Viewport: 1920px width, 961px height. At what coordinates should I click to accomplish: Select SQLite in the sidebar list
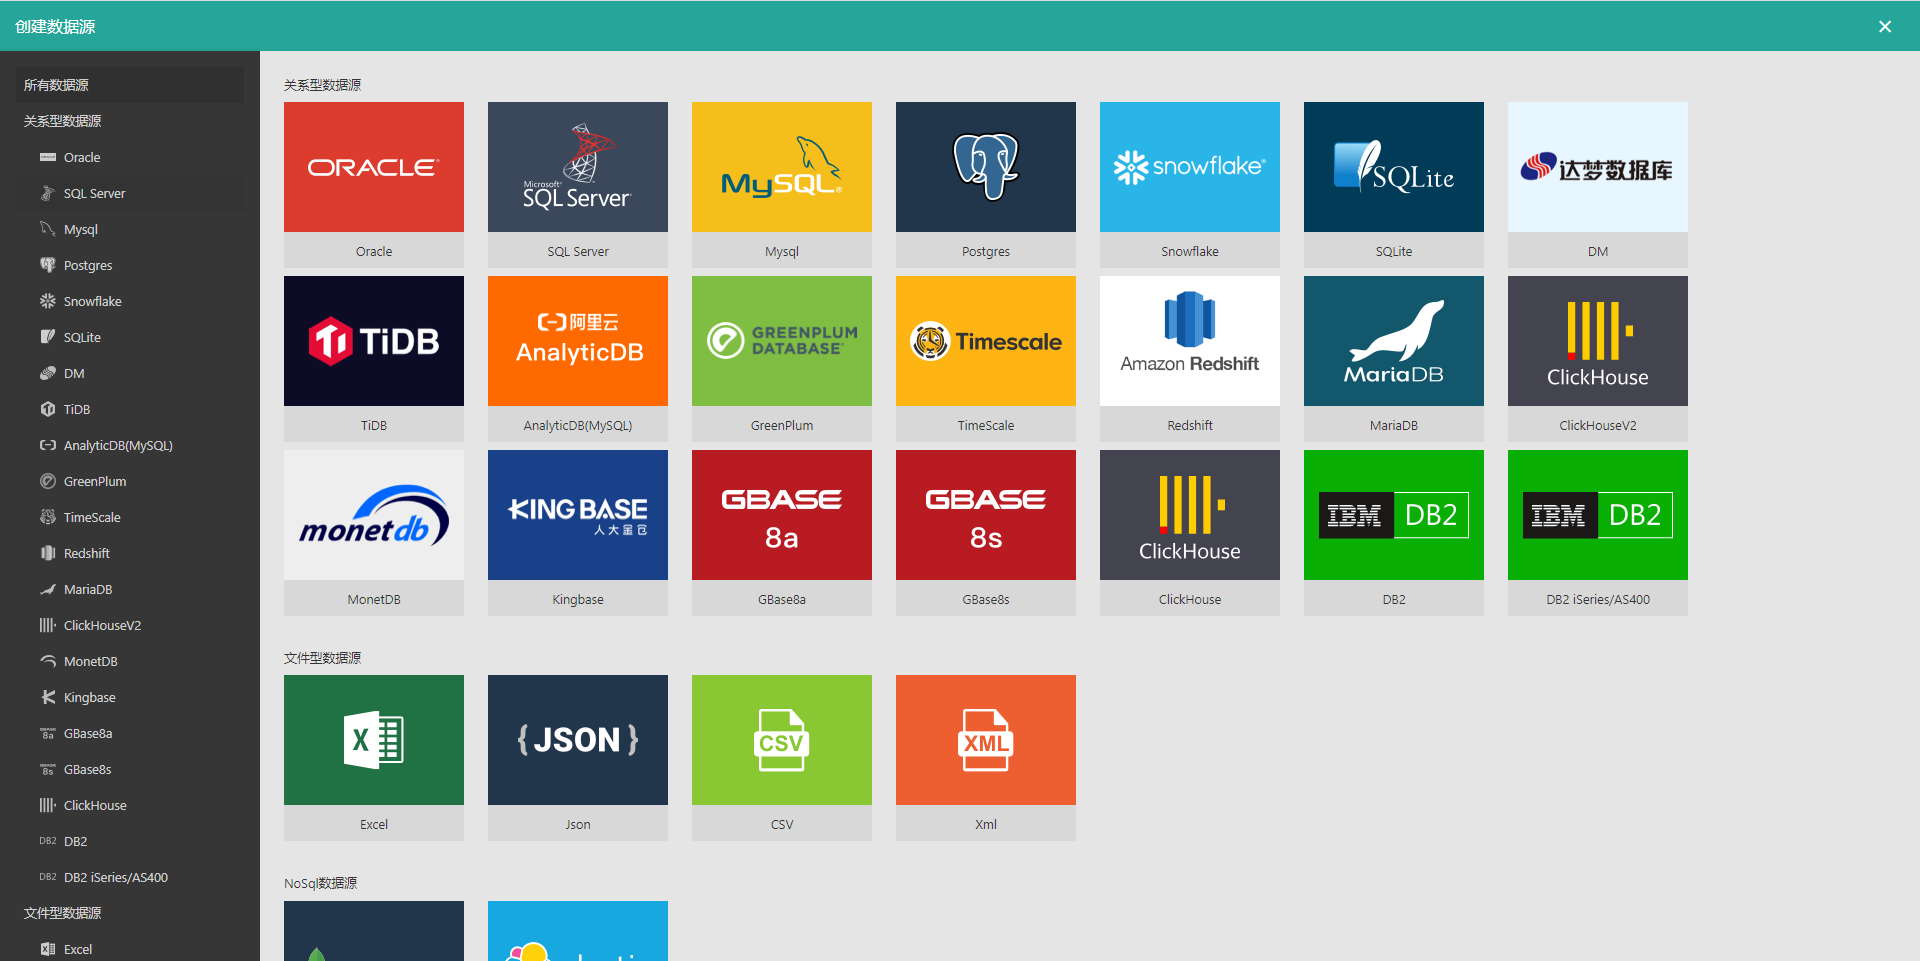tap(130, 337)
